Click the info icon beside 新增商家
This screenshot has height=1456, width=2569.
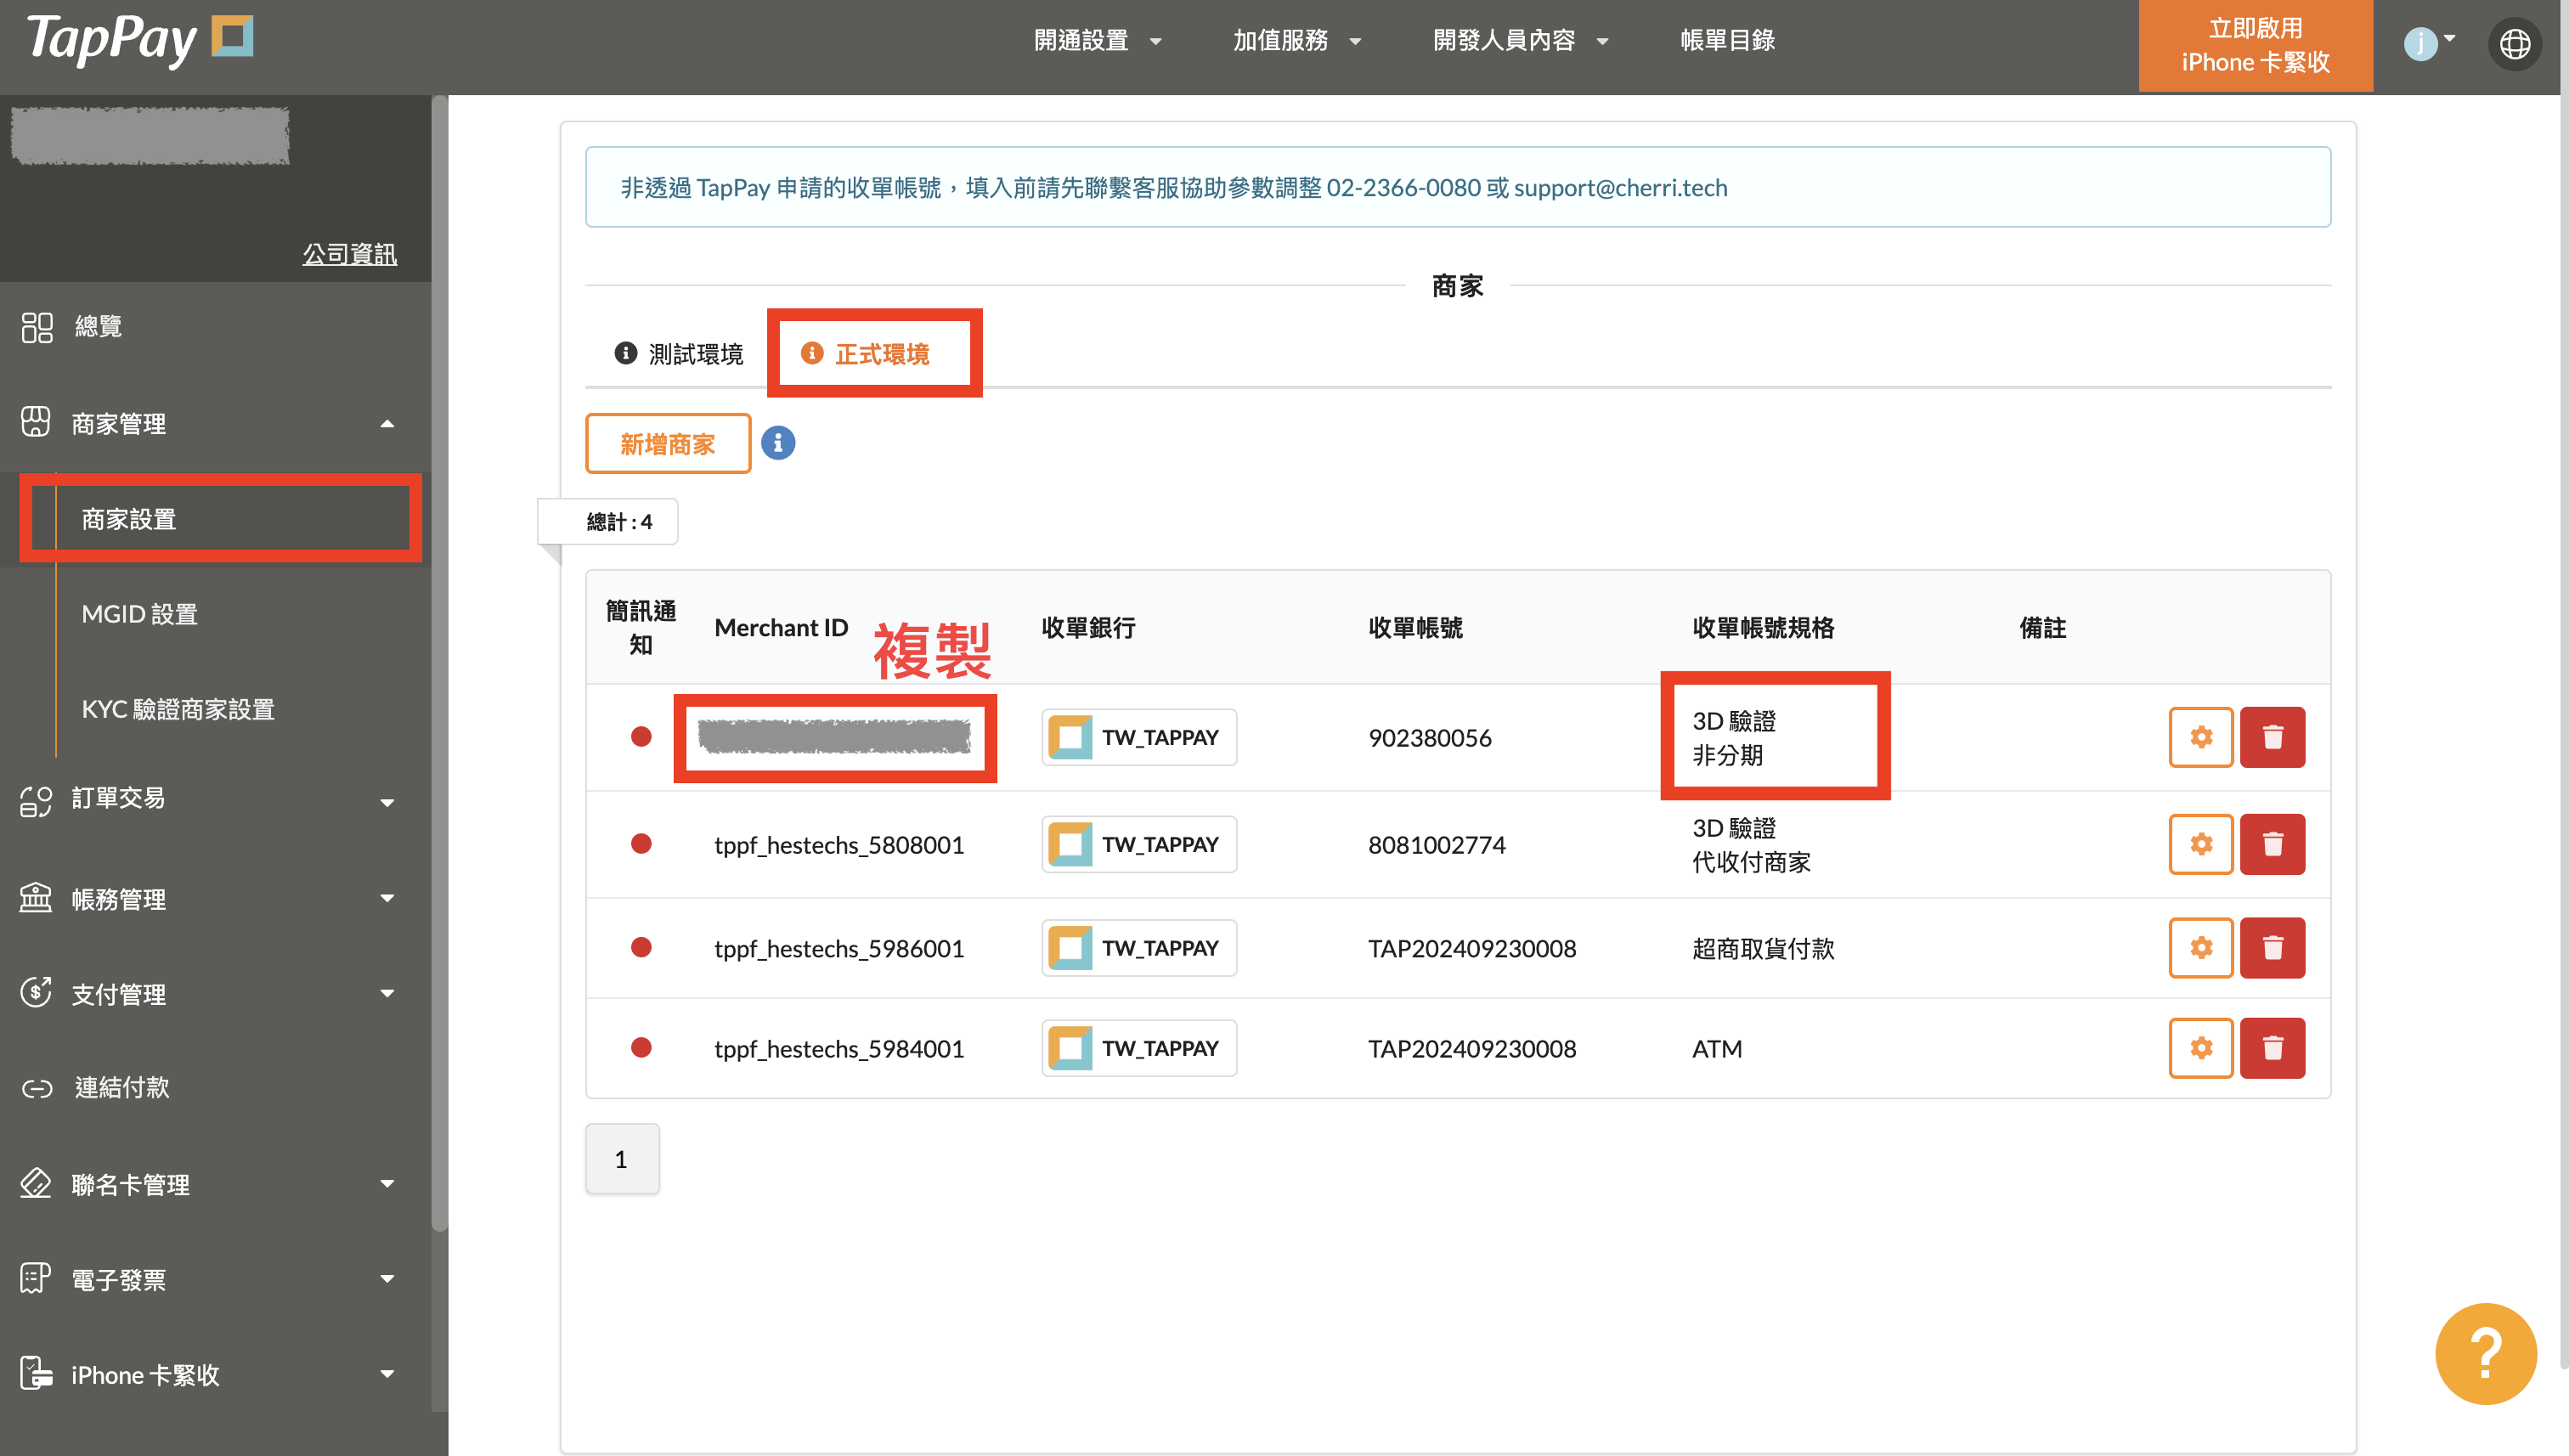(x=778, y=442)
